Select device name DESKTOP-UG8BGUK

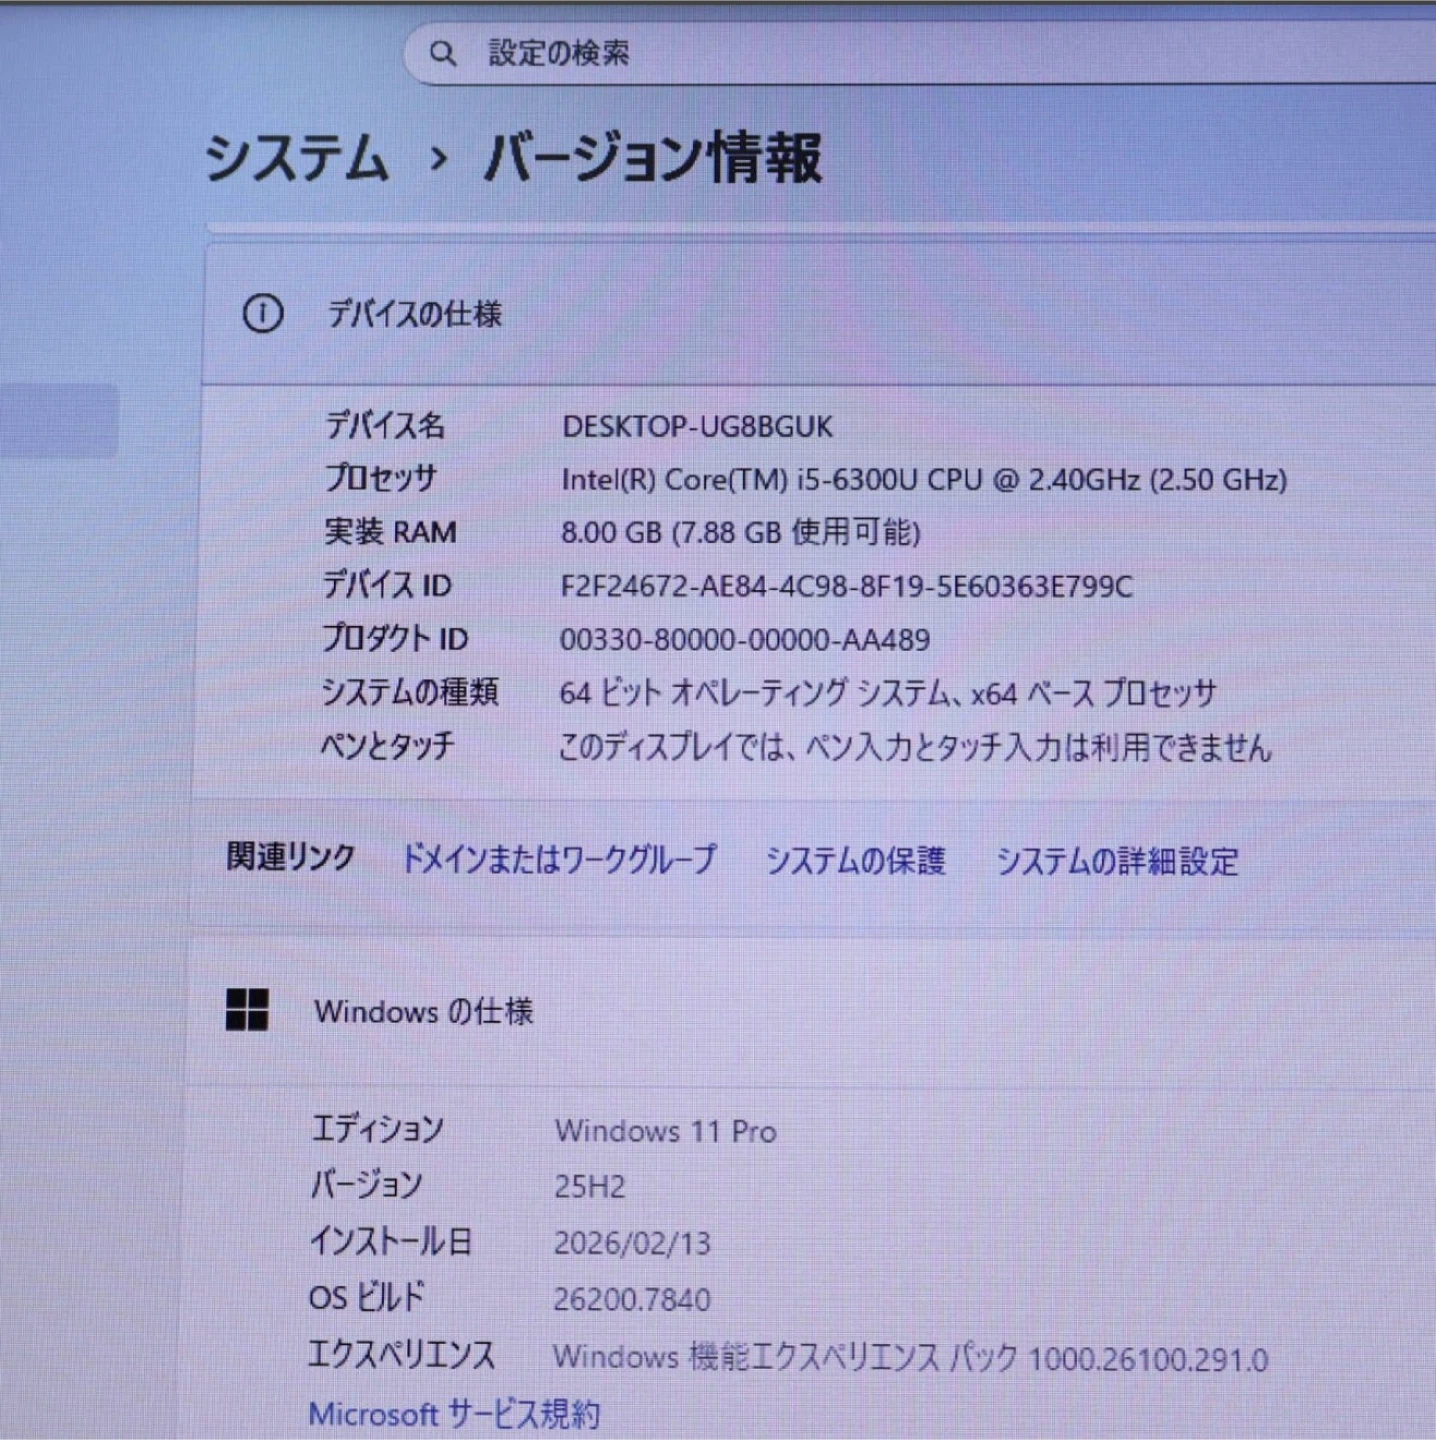[x=697, y=427]
